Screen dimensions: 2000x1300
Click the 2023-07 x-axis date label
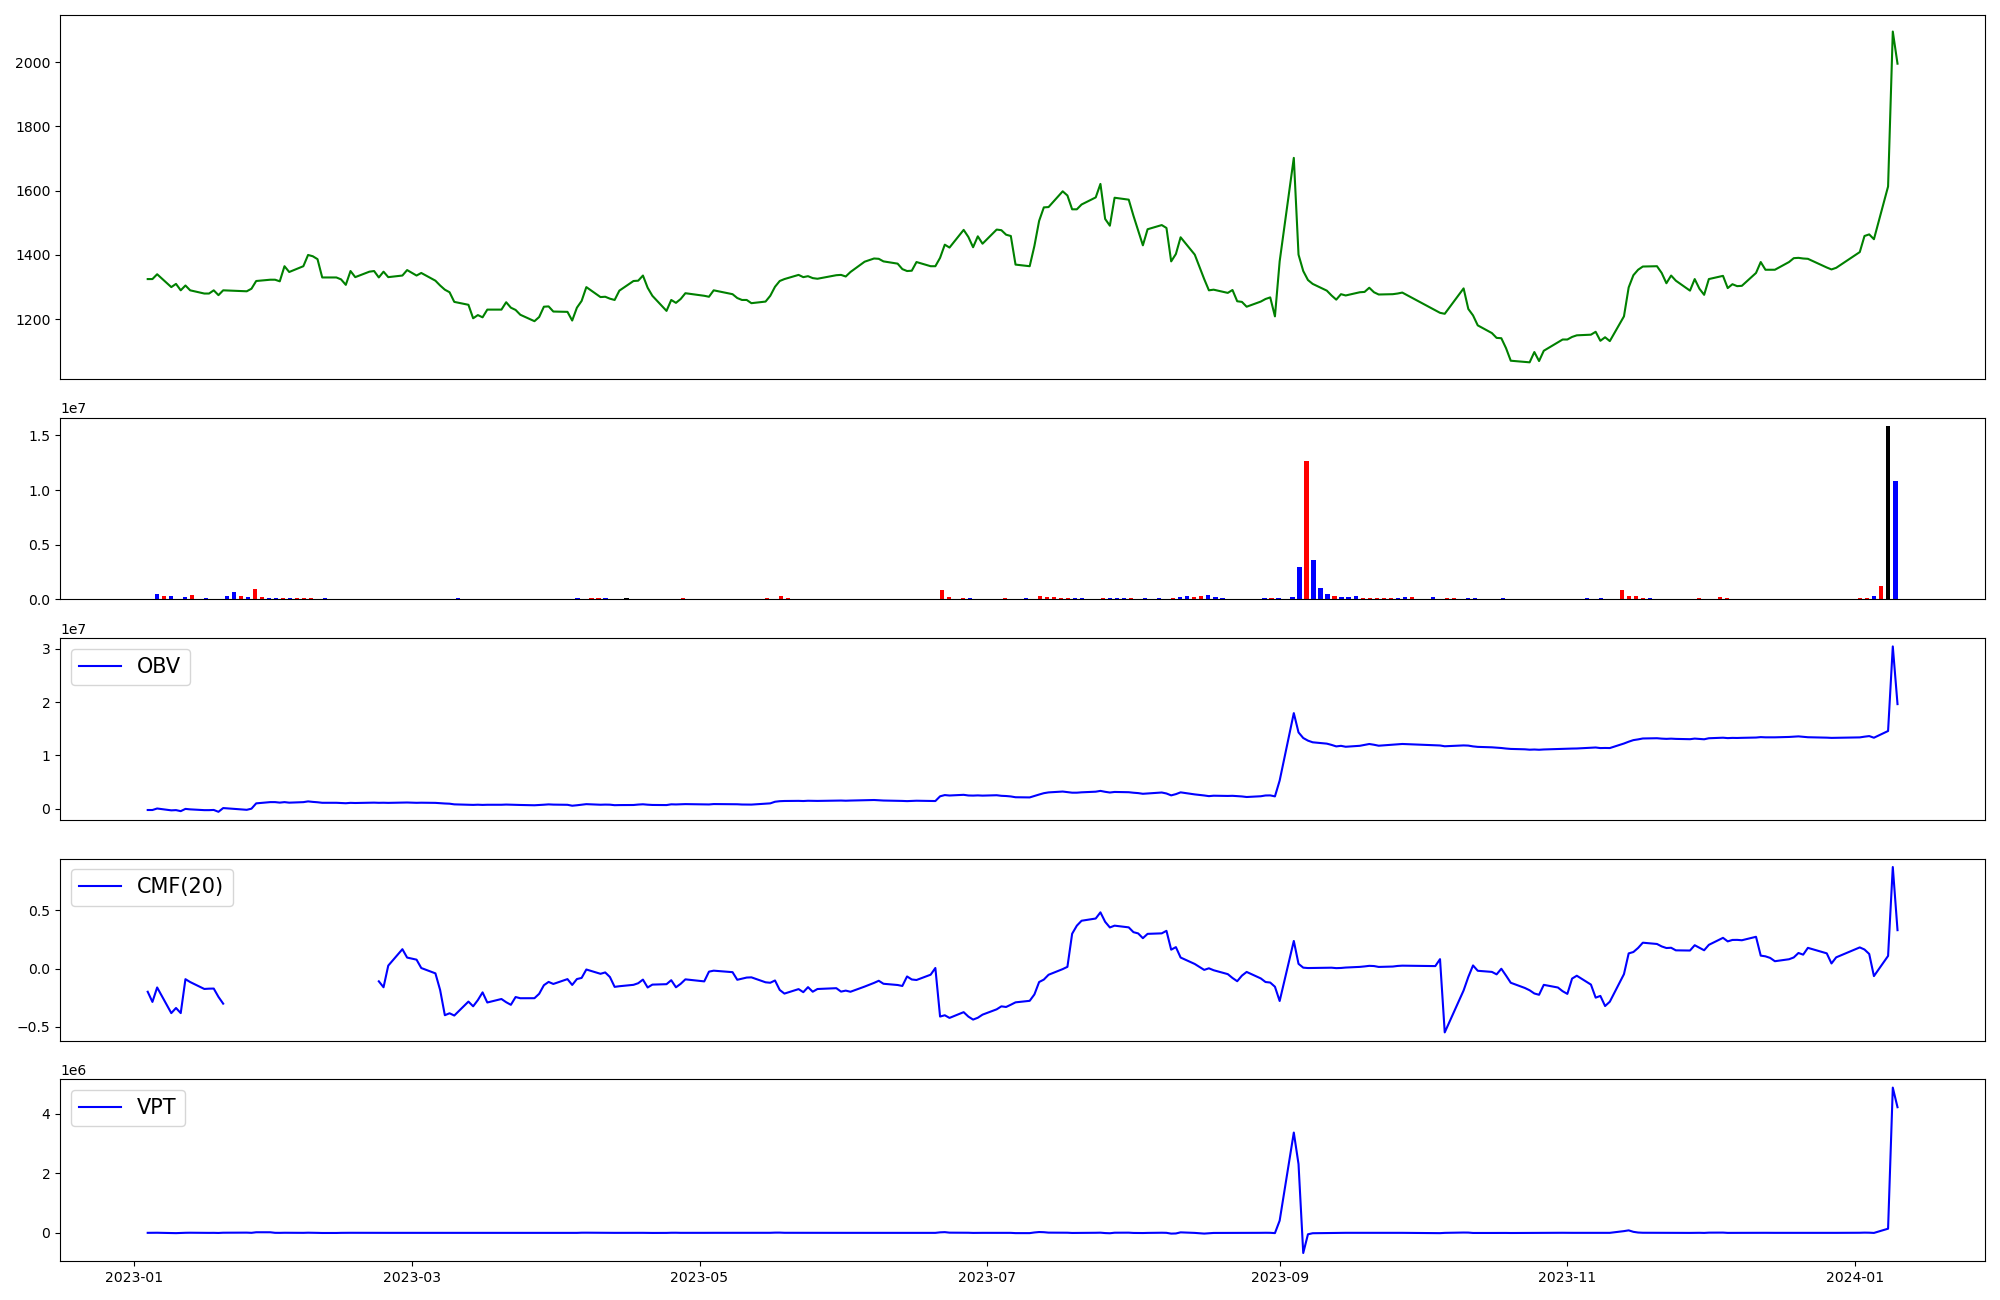click(987, 1277)
